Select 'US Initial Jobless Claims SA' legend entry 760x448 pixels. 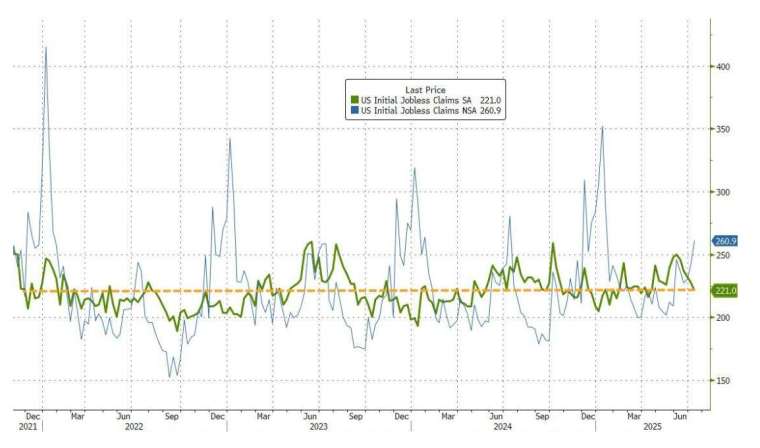click(416, 100)
